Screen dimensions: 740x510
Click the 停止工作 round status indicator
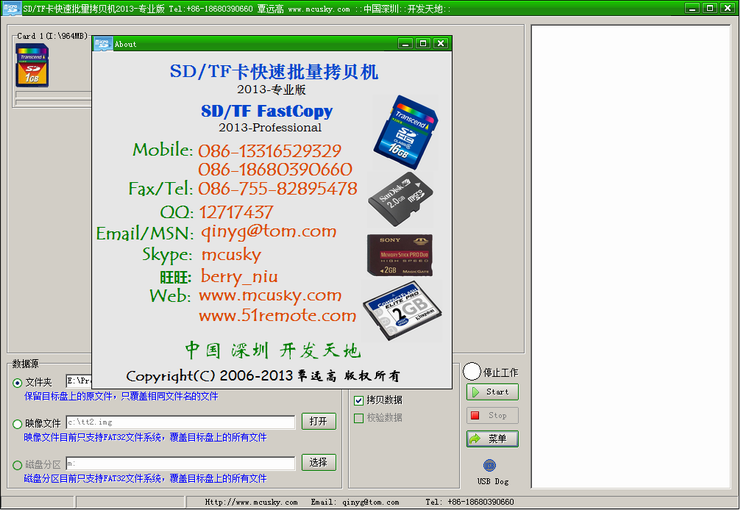click(472, 371)
